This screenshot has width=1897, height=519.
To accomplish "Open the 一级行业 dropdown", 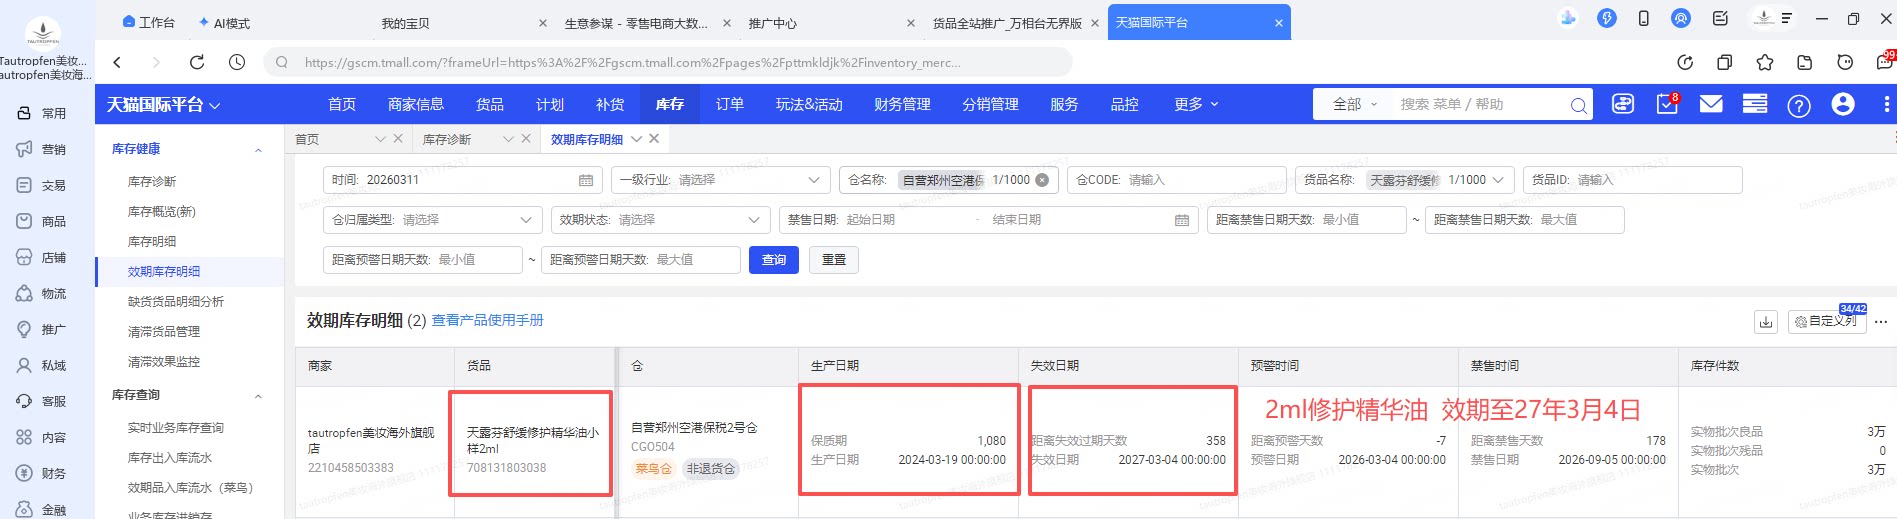I will pyautogui.click(x=720, y=180).
